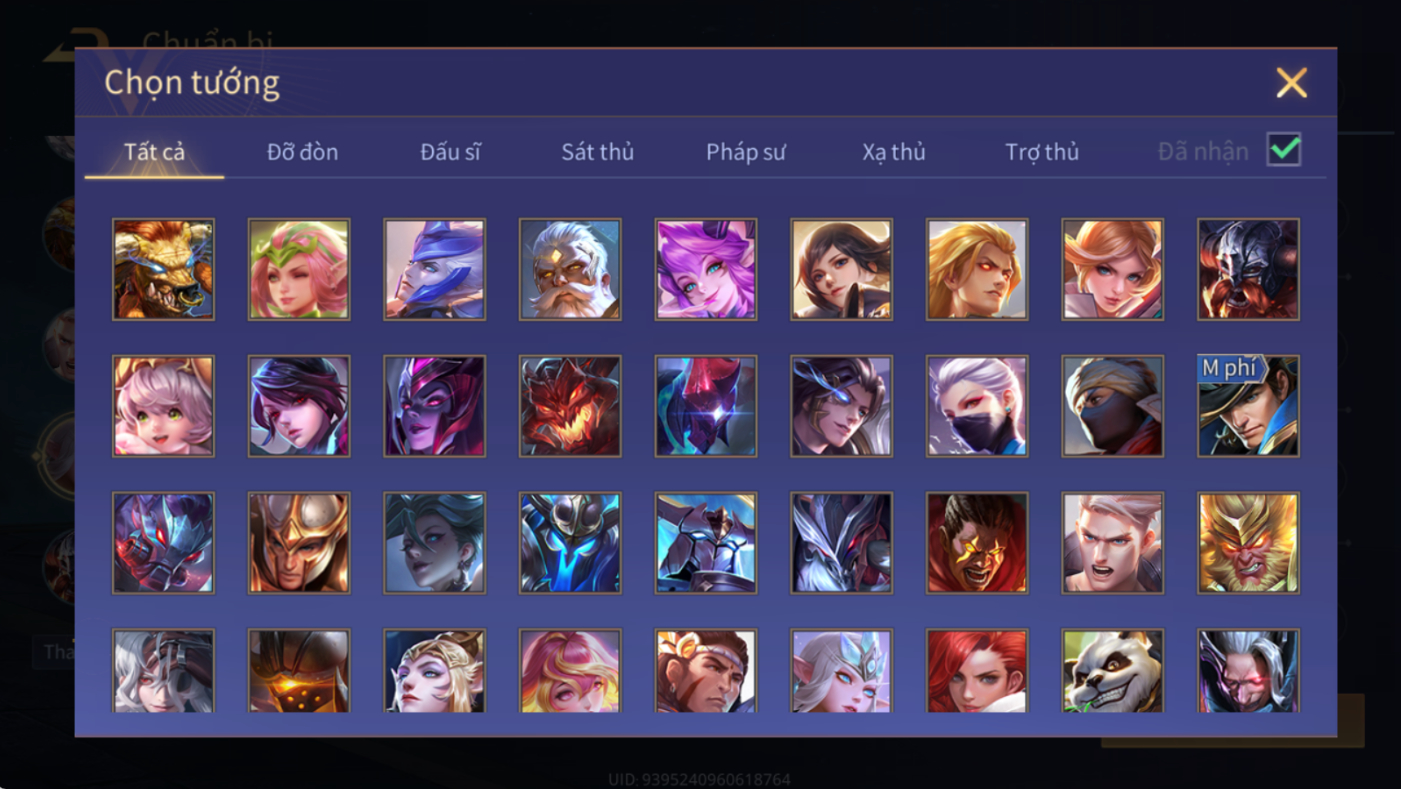Select the golden boar hero portrait
Screen dimensions: 1401x789
point(163,270)
